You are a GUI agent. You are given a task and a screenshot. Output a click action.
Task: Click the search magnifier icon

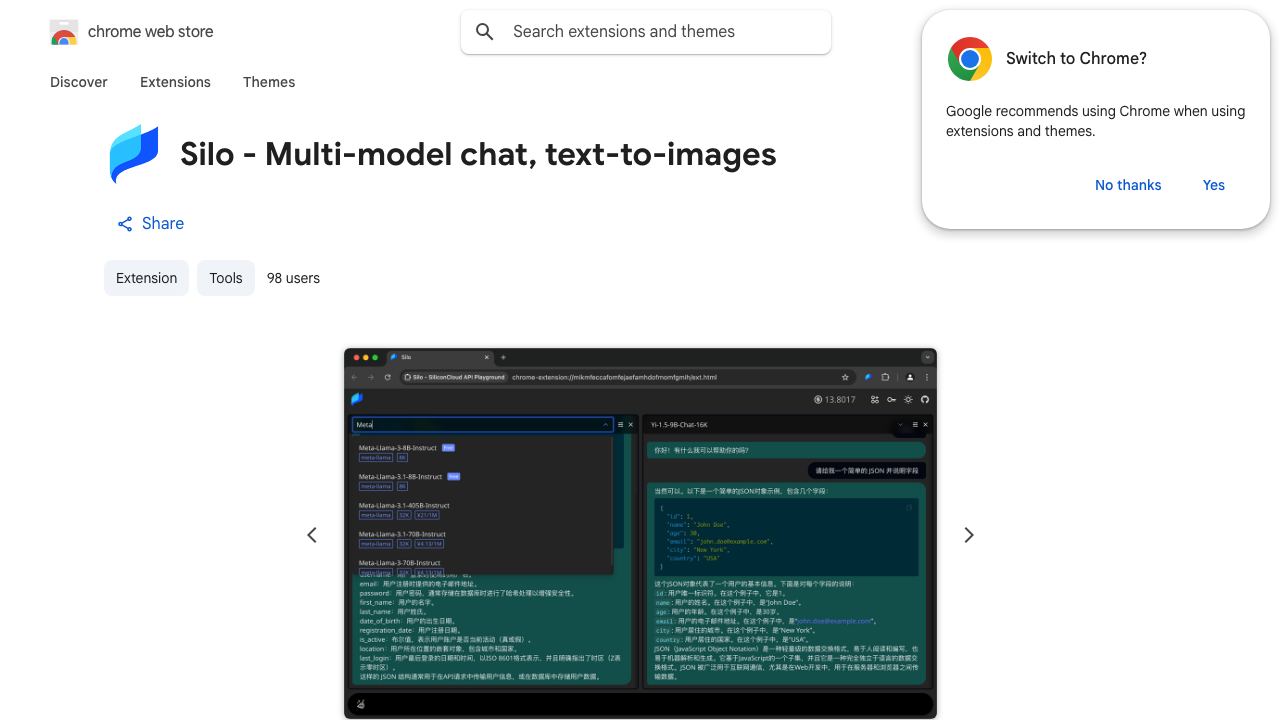(485, 32)
